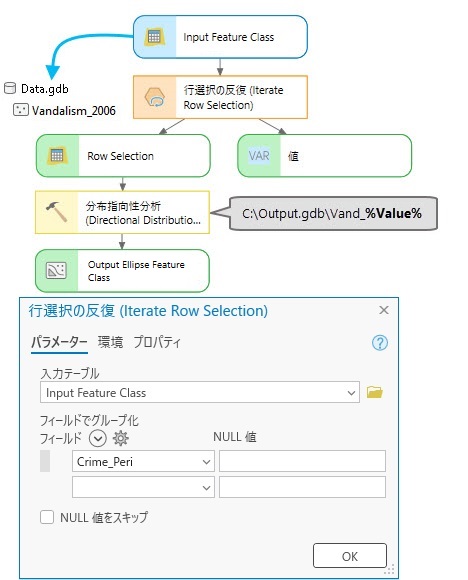Select the Vandalism_2006 tree item
468x580 pixels.
click(x=64, y=110)
